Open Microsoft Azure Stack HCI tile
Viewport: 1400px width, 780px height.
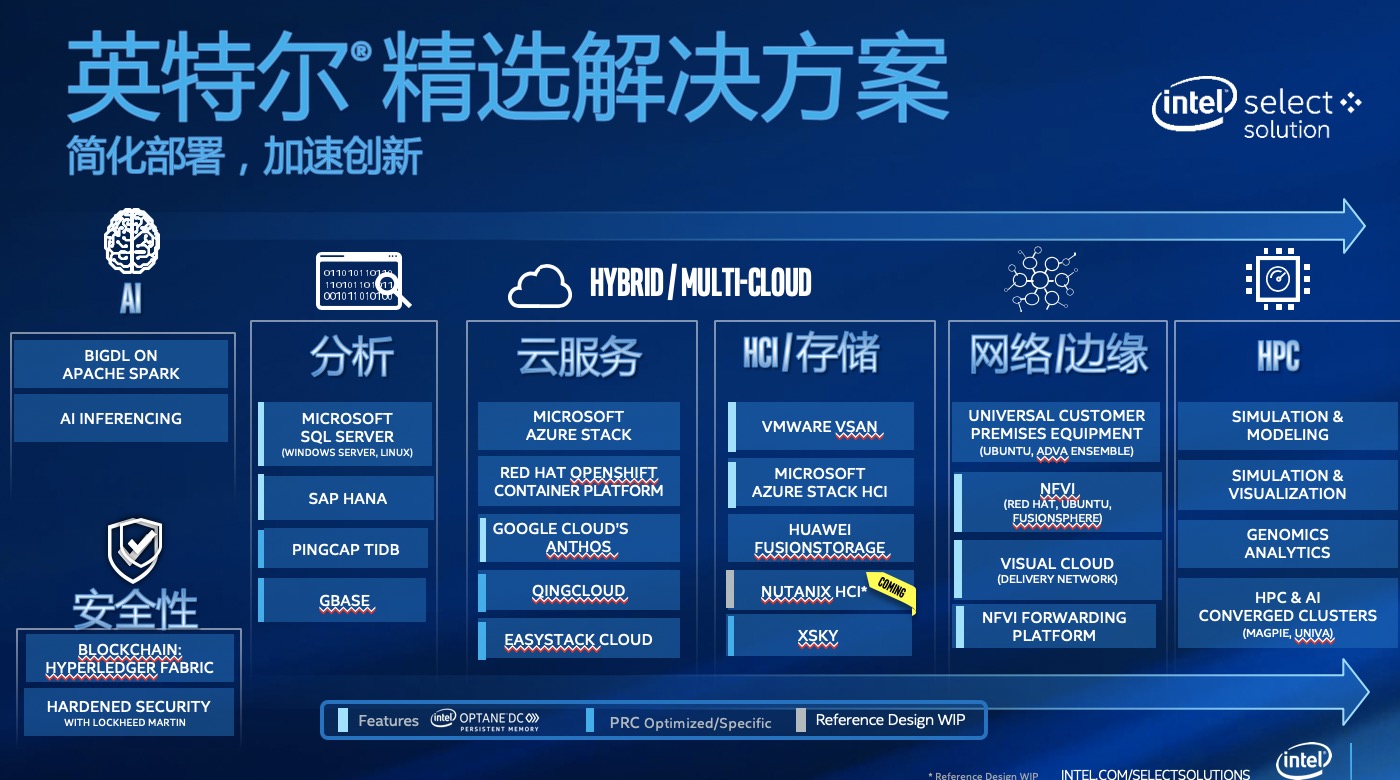coord(820,482)
